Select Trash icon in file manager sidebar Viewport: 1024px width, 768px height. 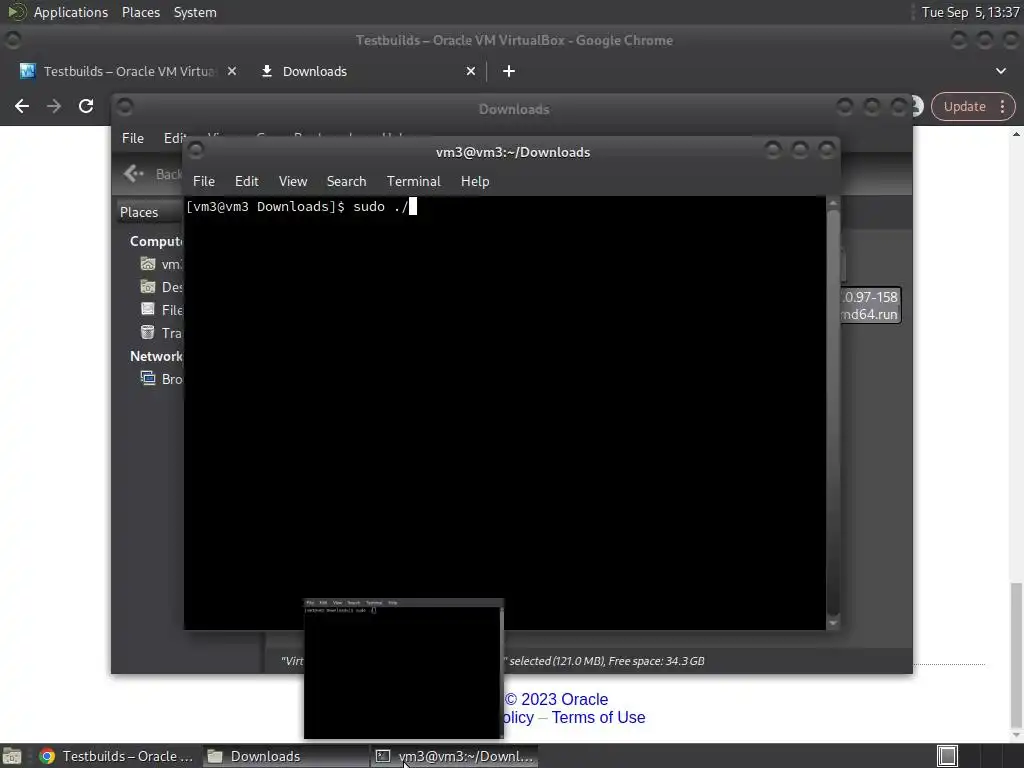tap(148, 332)
